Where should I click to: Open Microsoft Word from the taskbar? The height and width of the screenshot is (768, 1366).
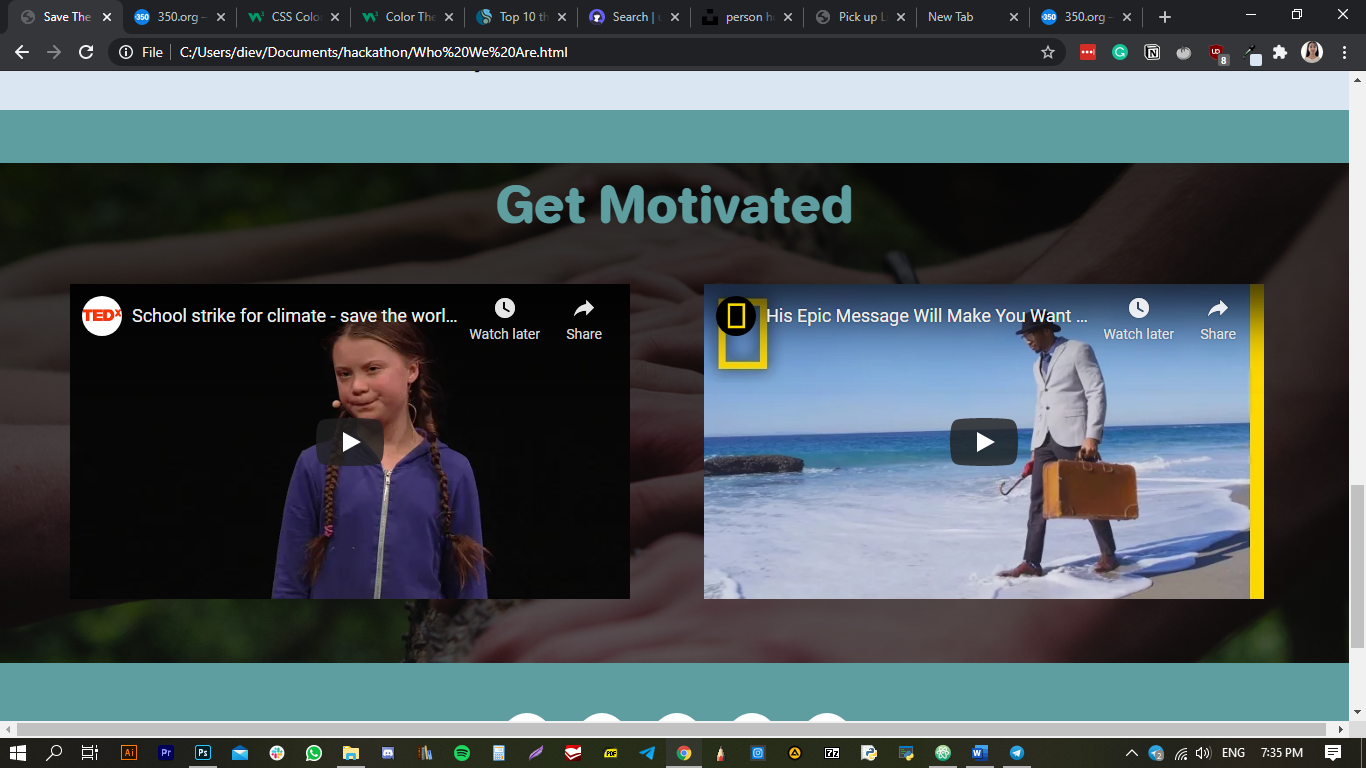[980, 753]
